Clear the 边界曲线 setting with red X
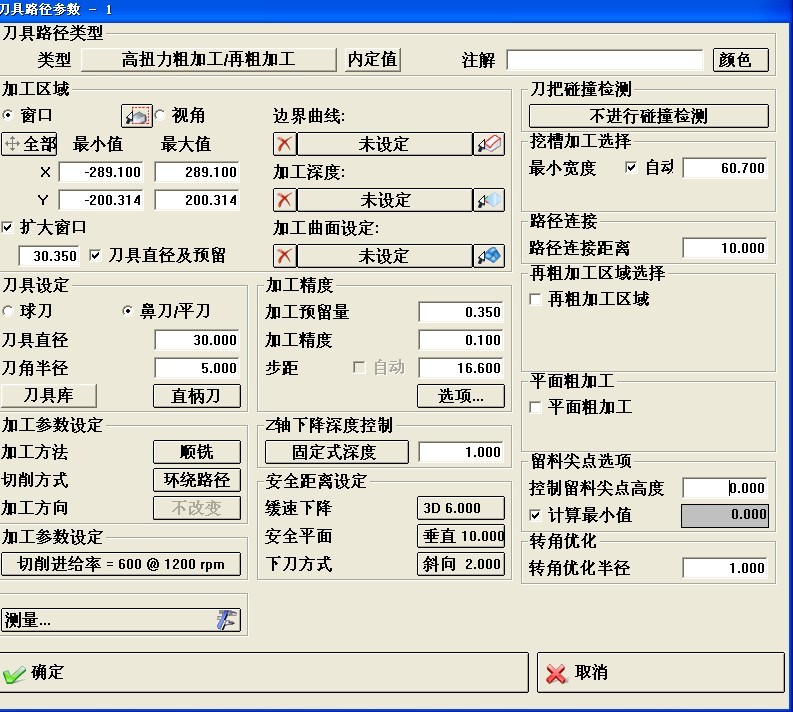Screen dimensions: 793x712 [284, 144]
